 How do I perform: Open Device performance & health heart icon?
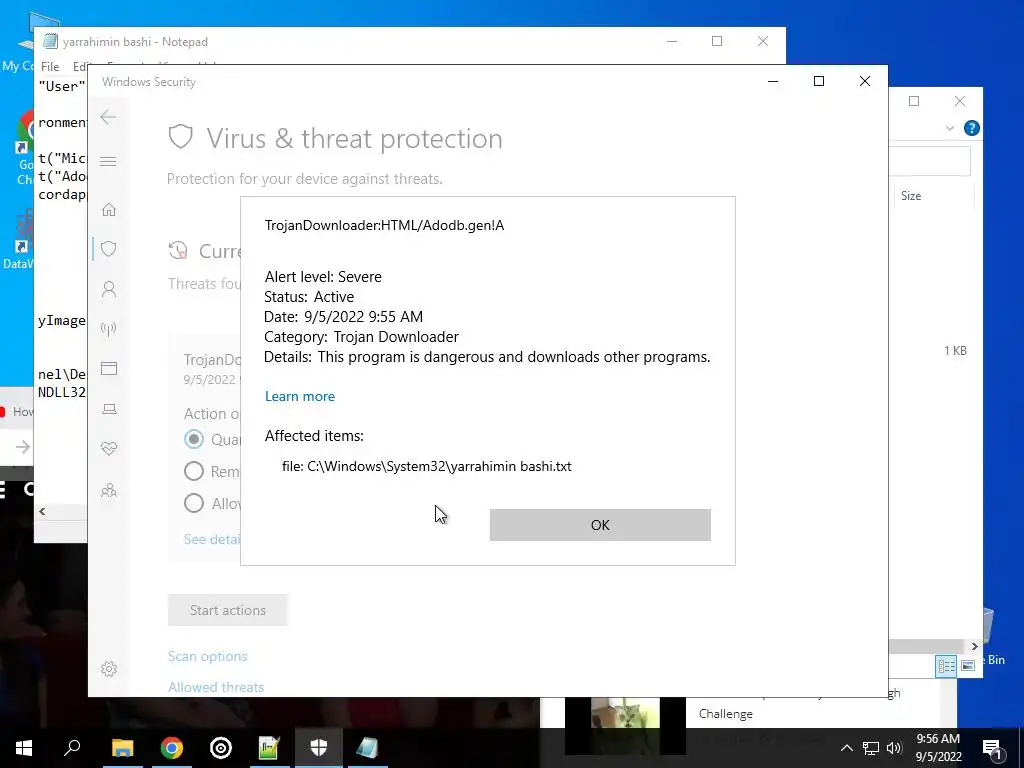(109, 449)
